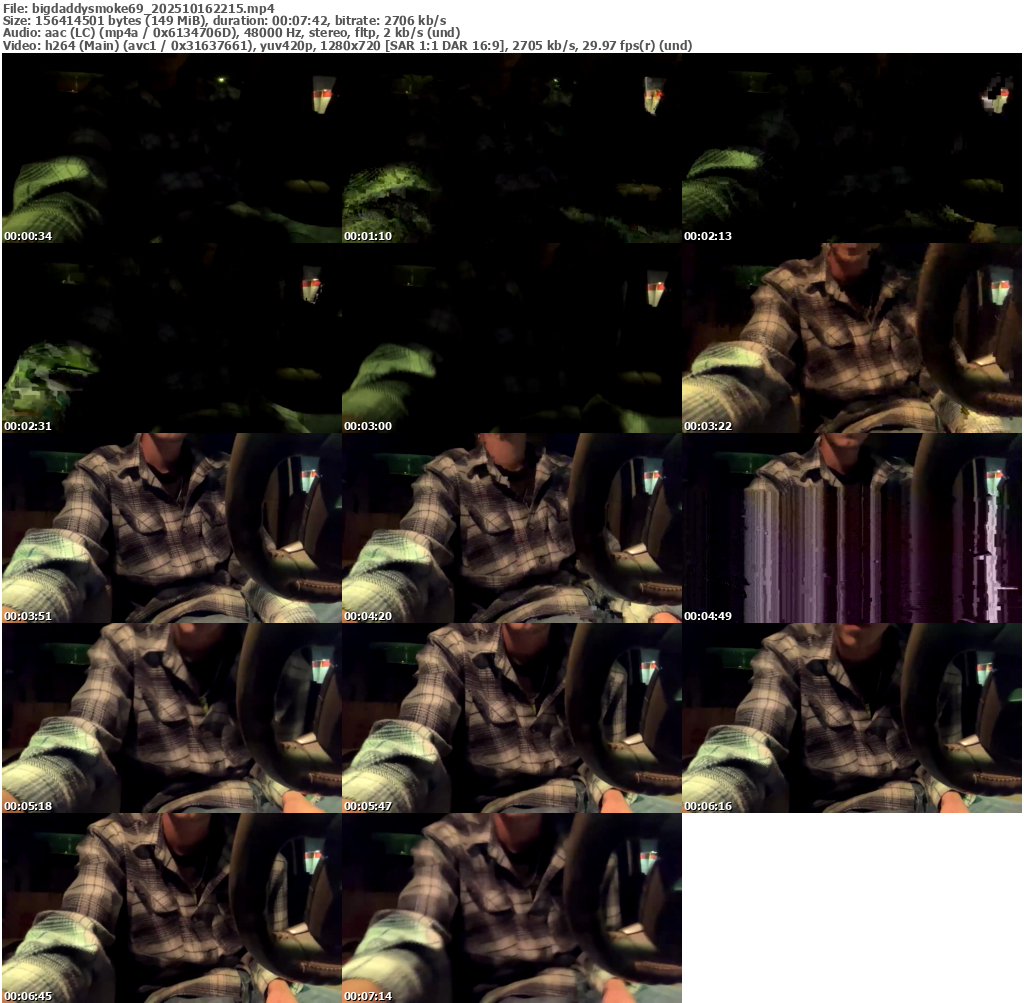1024x1003 pixels.
Task: Click the Video line with h264 (Main)
Action: coord(347,45)
